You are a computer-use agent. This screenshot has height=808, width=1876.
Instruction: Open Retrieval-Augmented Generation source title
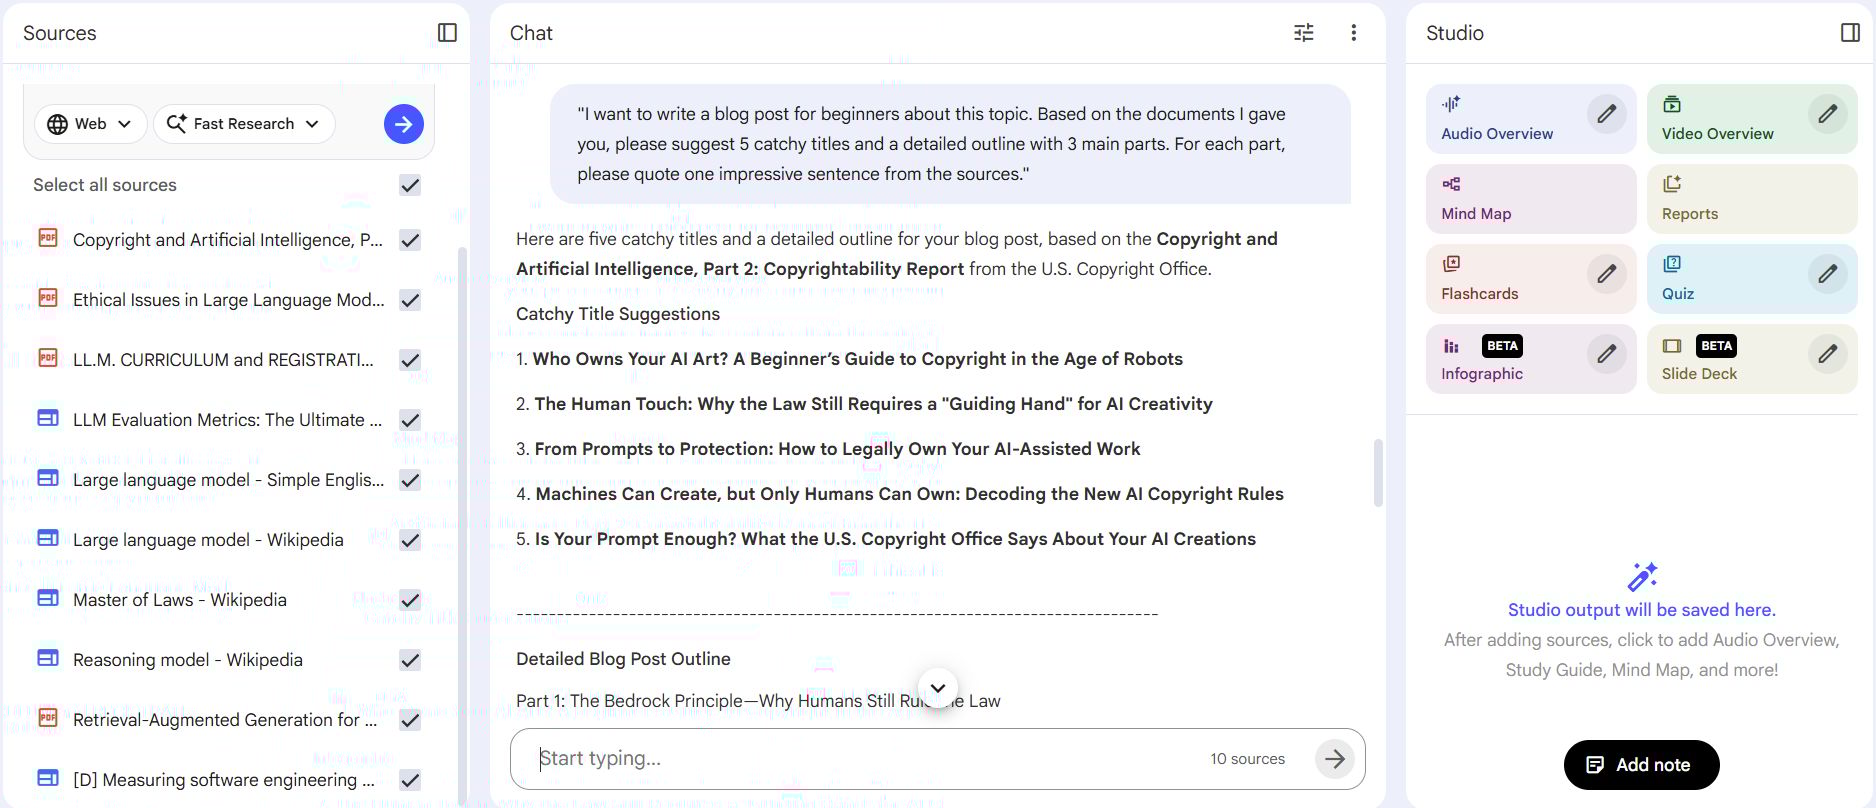(225, 720)
